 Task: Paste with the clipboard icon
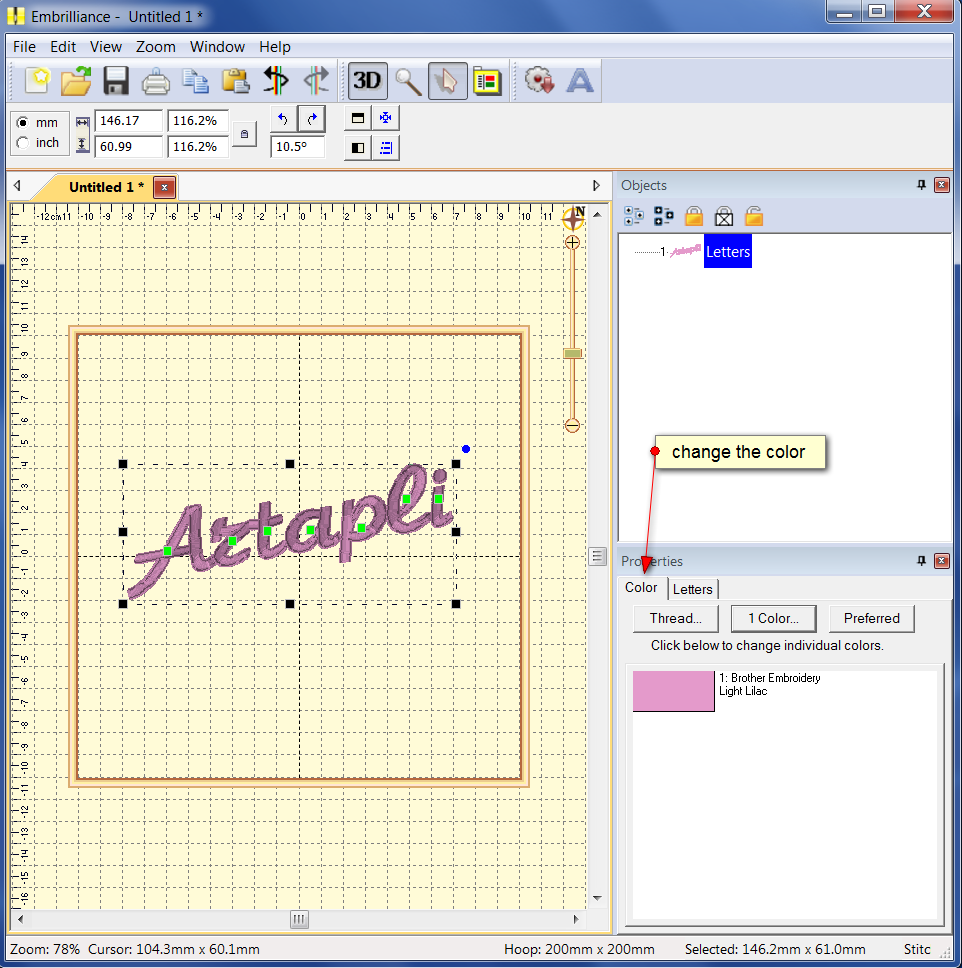tap(235, 81)
